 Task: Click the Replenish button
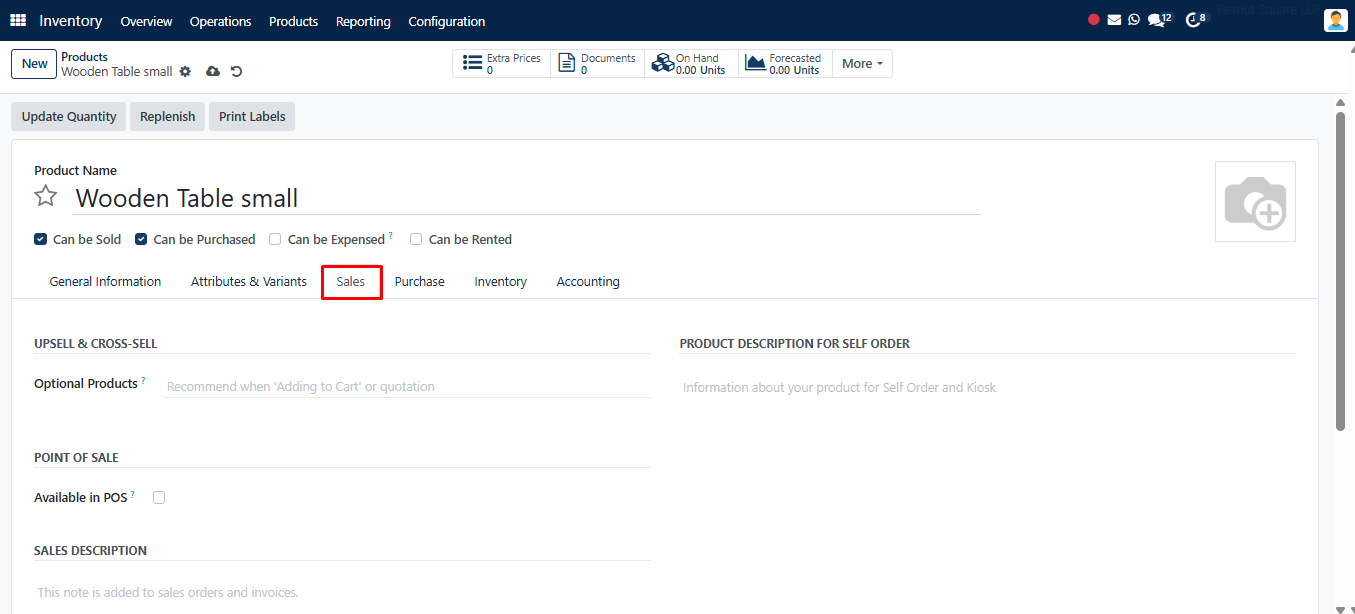[168, 117]
